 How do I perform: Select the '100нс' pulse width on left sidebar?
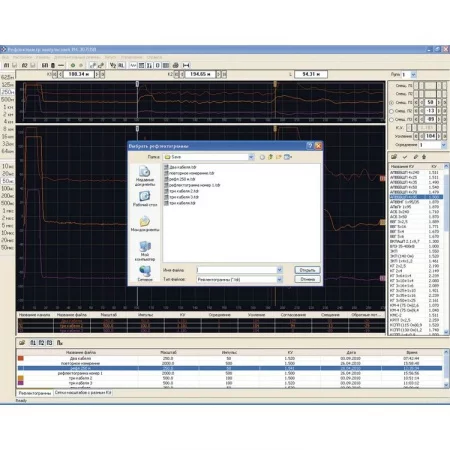tap(7, 188)
